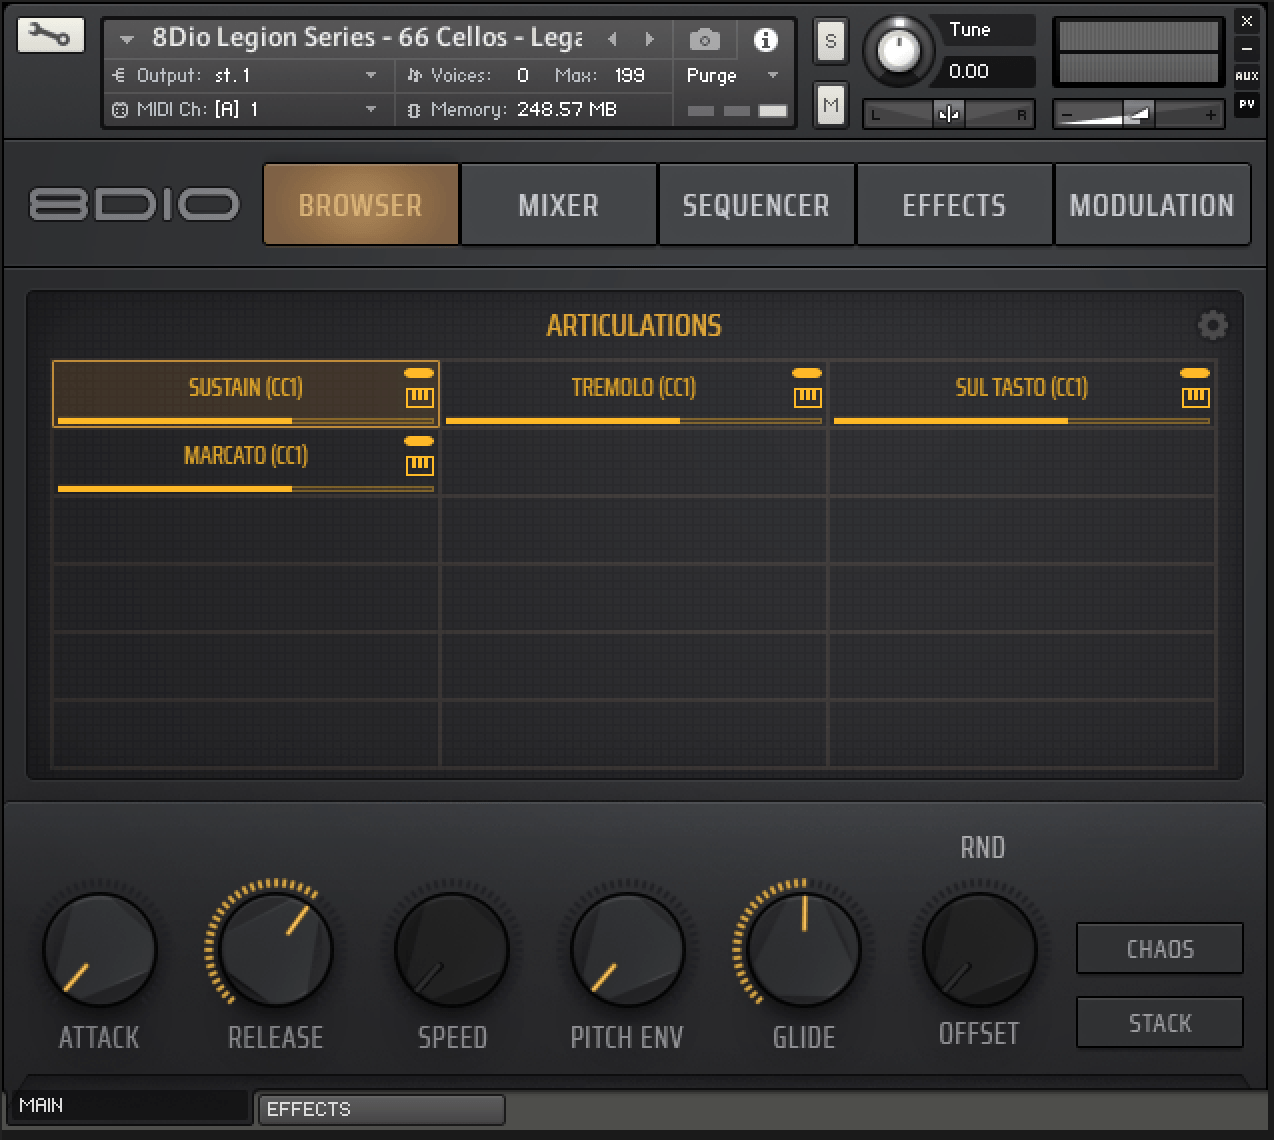
Task: Click the articulations settings gear icon
Action: 1212,325
